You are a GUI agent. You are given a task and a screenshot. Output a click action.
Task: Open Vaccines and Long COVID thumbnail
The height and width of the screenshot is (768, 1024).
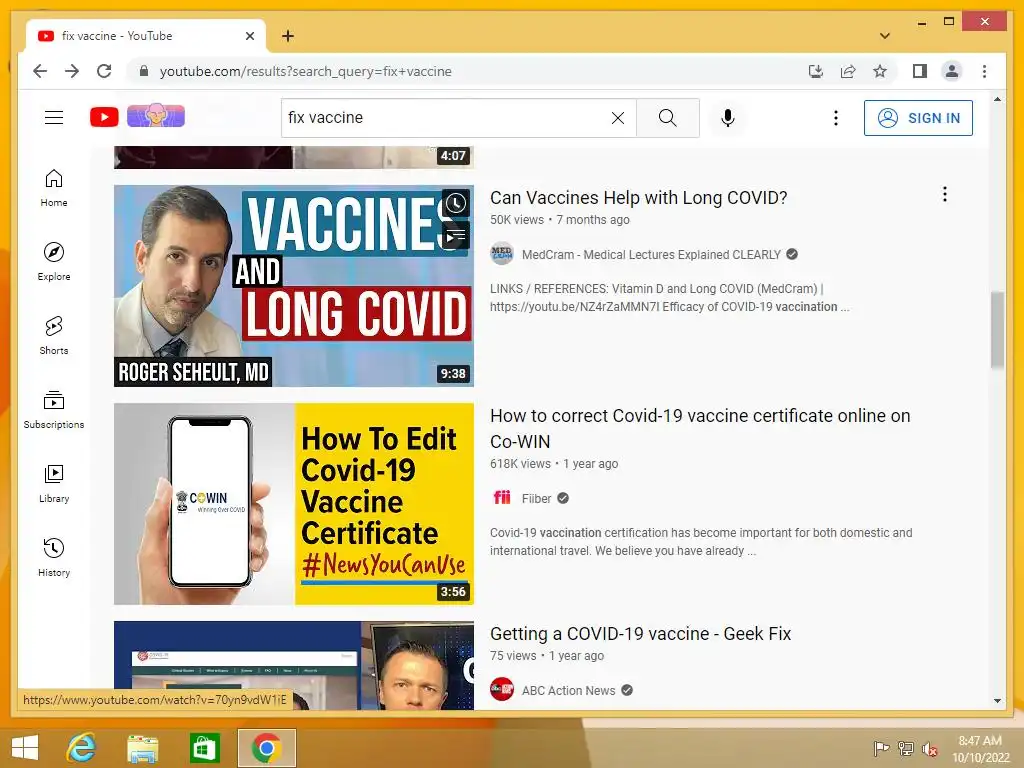pyautogui.click(x=294, y=286)
